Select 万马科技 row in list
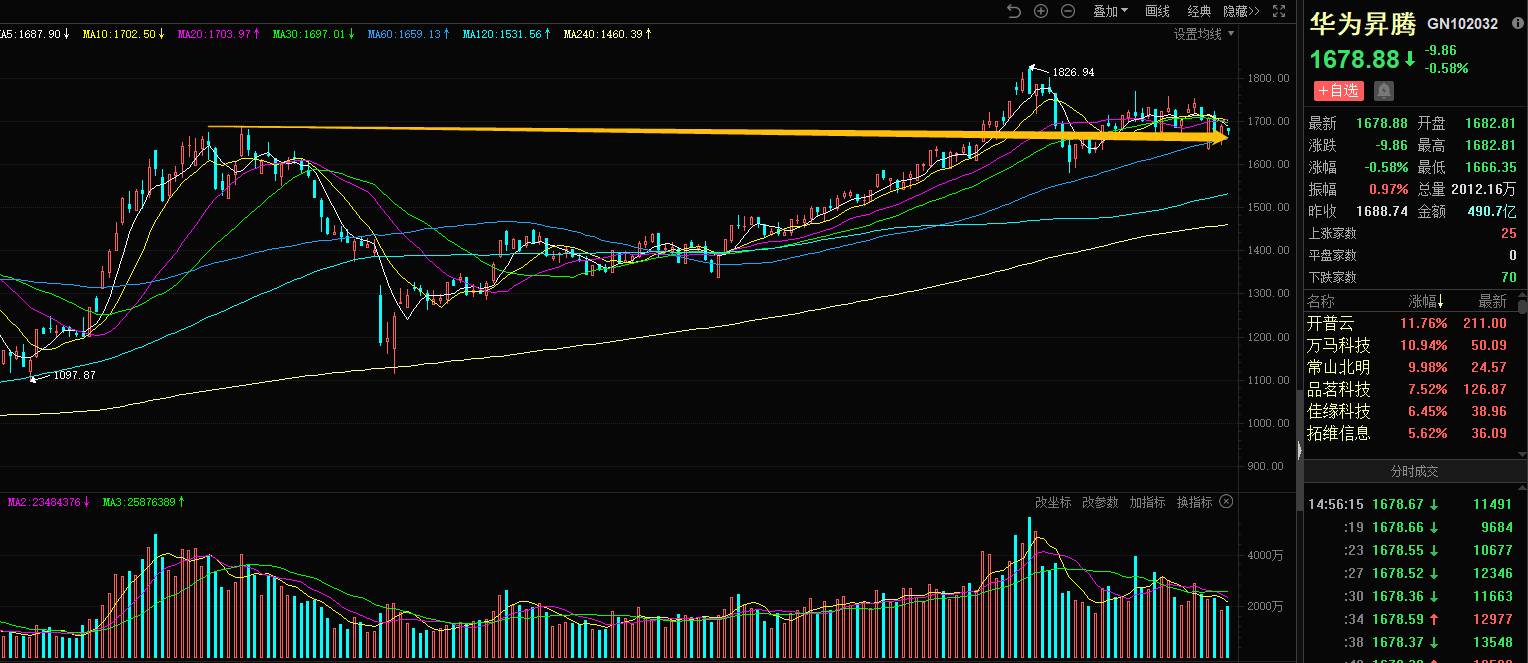The image size is (1528, 663). pyautogui.click(x=1410, y=345)
